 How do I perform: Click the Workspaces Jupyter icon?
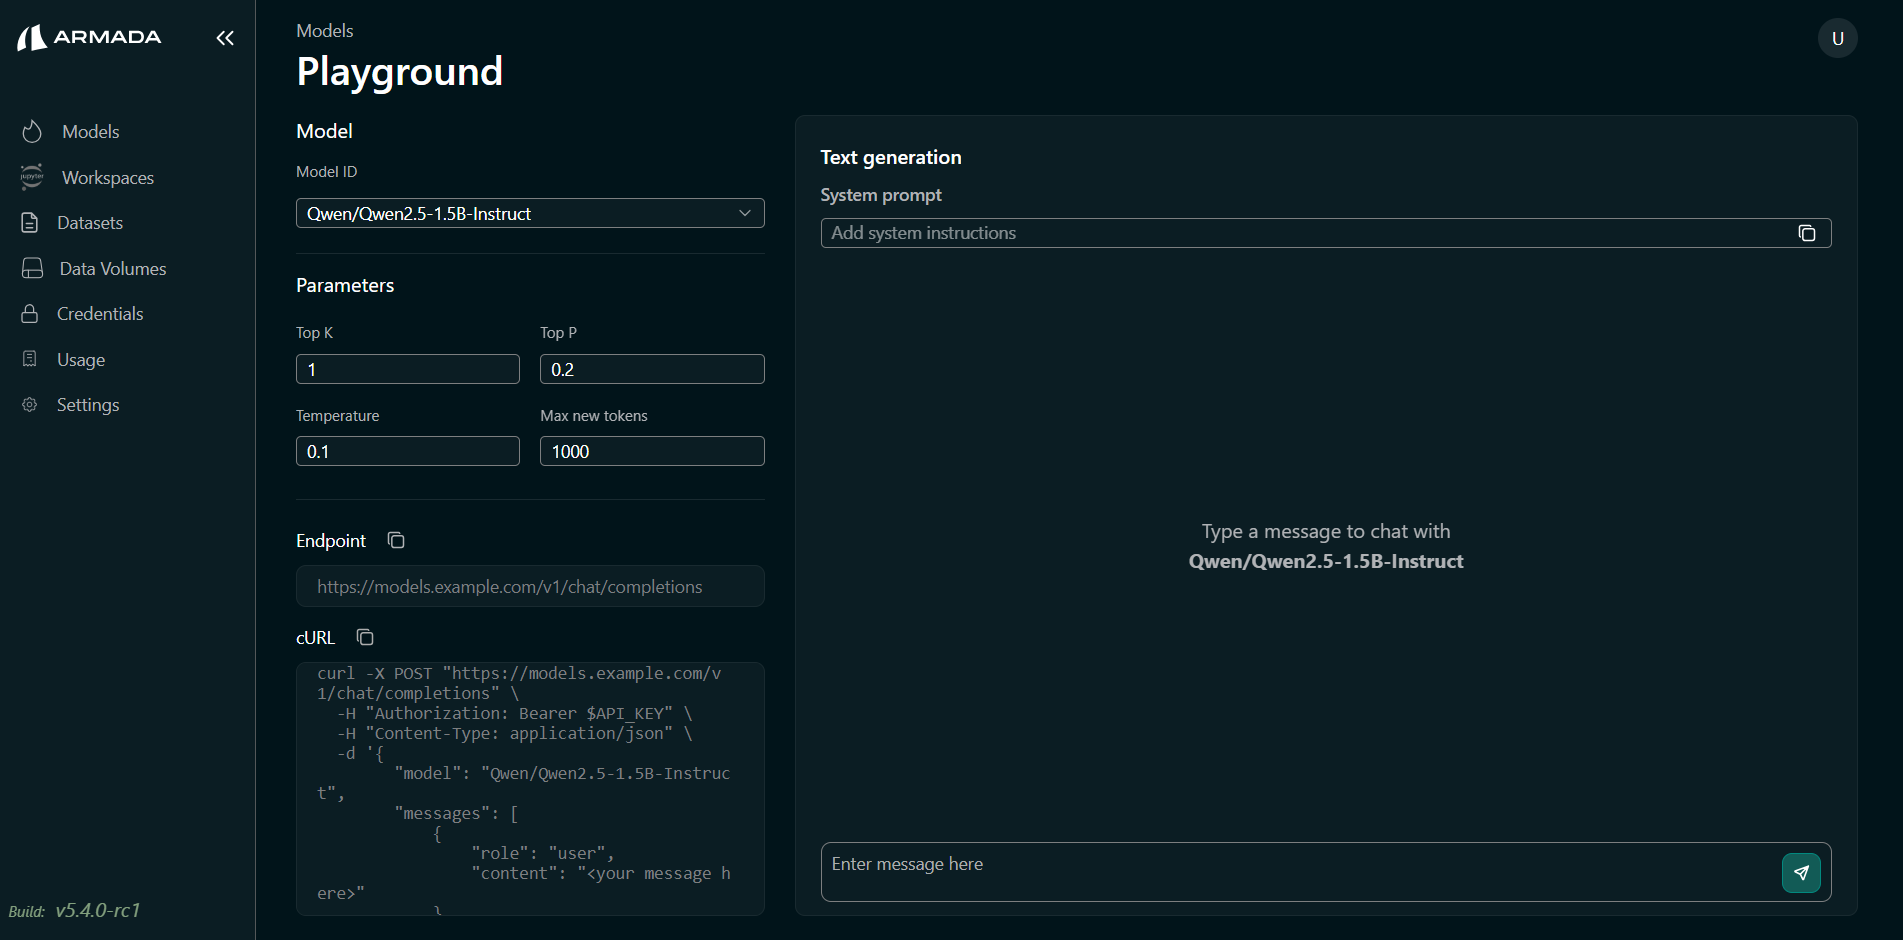[x=32, y=177]
